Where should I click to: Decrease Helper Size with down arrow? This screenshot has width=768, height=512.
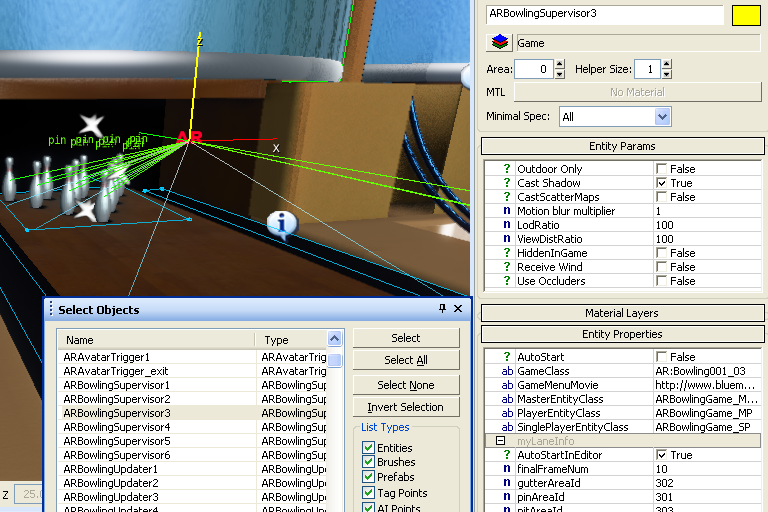(x=666, y=74)
